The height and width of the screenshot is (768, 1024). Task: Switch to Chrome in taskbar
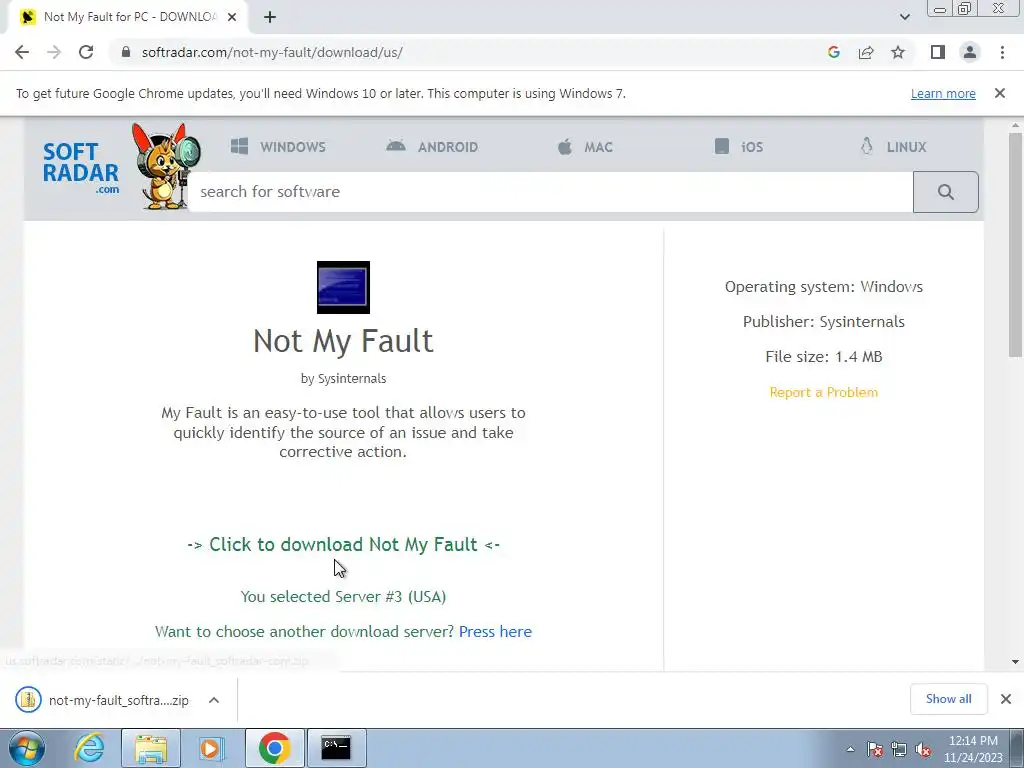click(x=275, y=748)
